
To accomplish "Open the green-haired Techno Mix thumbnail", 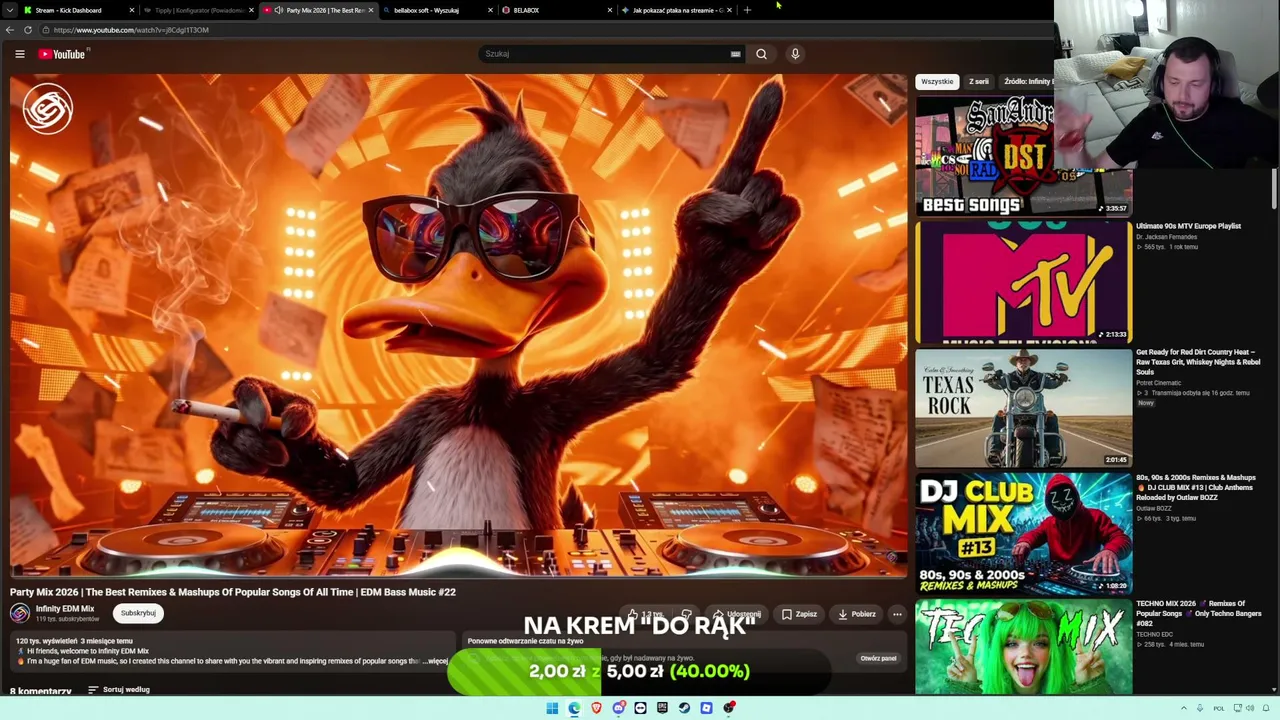I will point(1023,647).
